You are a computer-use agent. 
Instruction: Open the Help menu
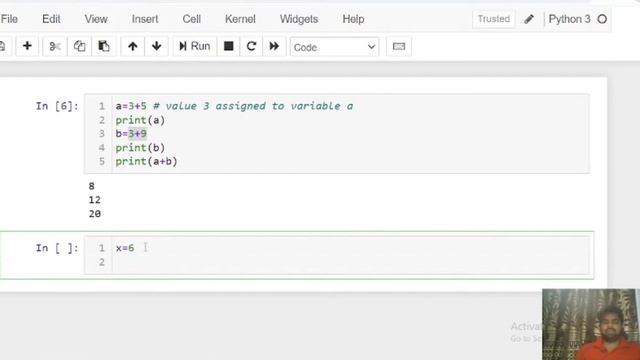coord(353,19)
